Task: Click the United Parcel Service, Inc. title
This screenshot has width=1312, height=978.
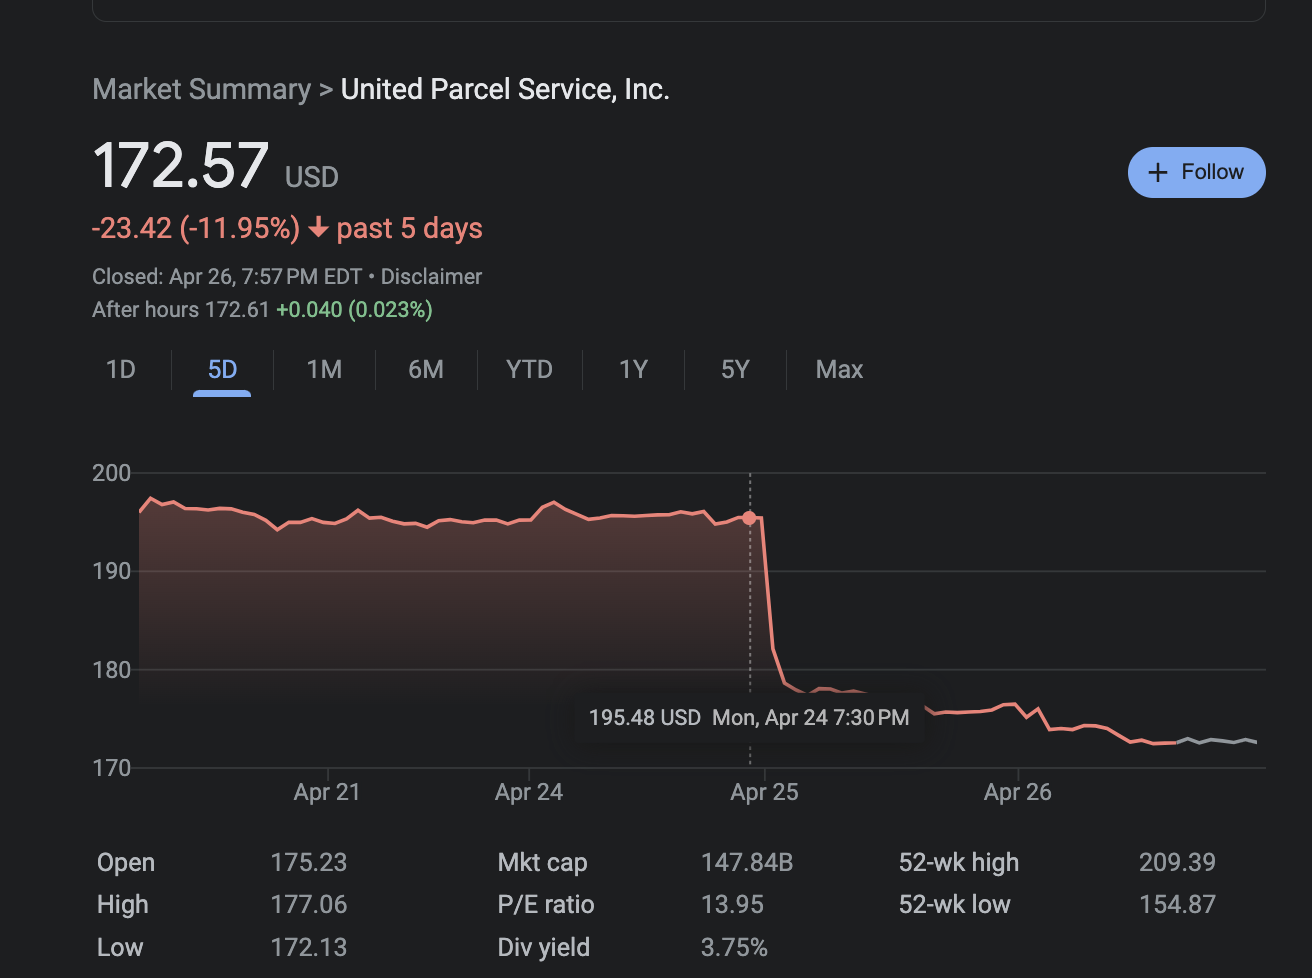Action: (x=505, y=89)
